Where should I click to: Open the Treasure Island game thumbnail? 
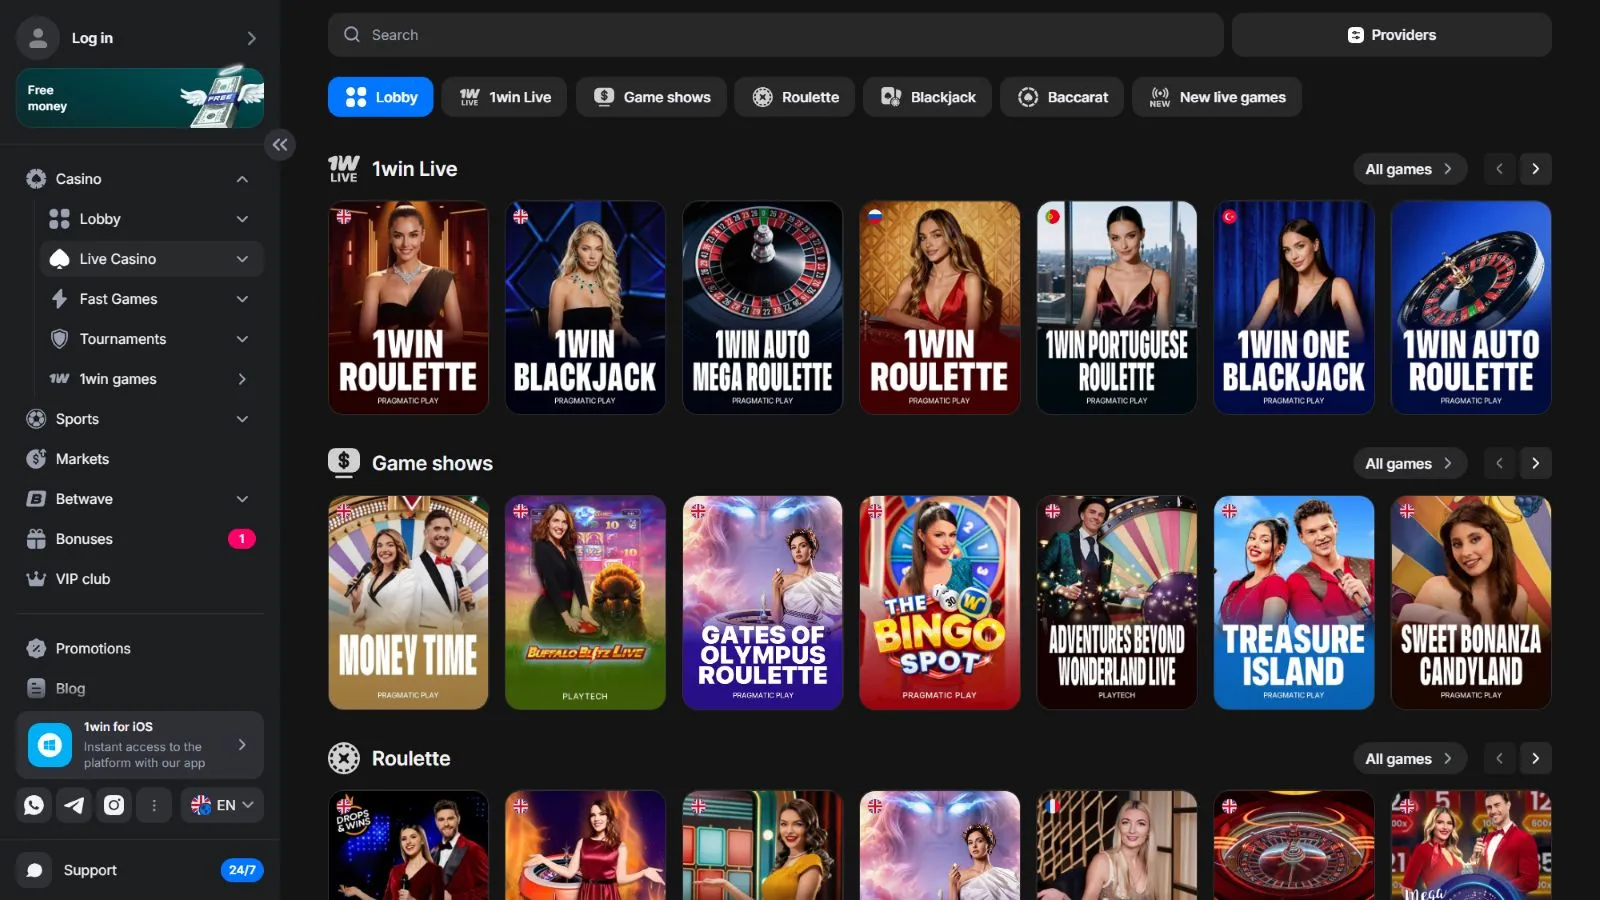click(1293, 603)
